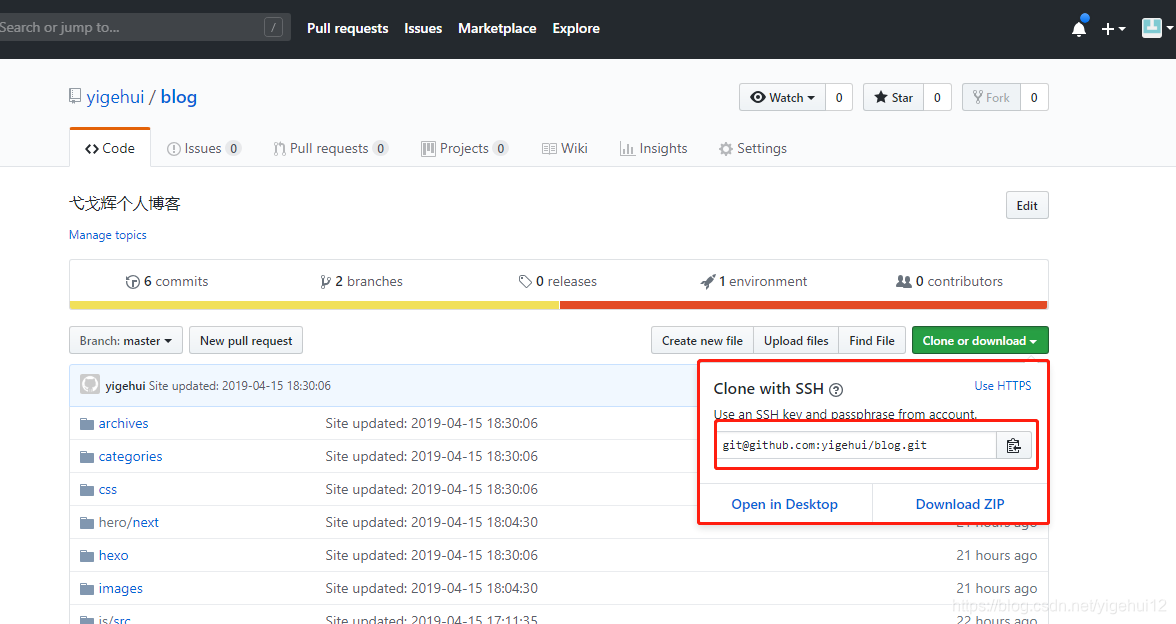Click Edit for the repository description
1176x624 pixels.
[x=1027, y=206]
